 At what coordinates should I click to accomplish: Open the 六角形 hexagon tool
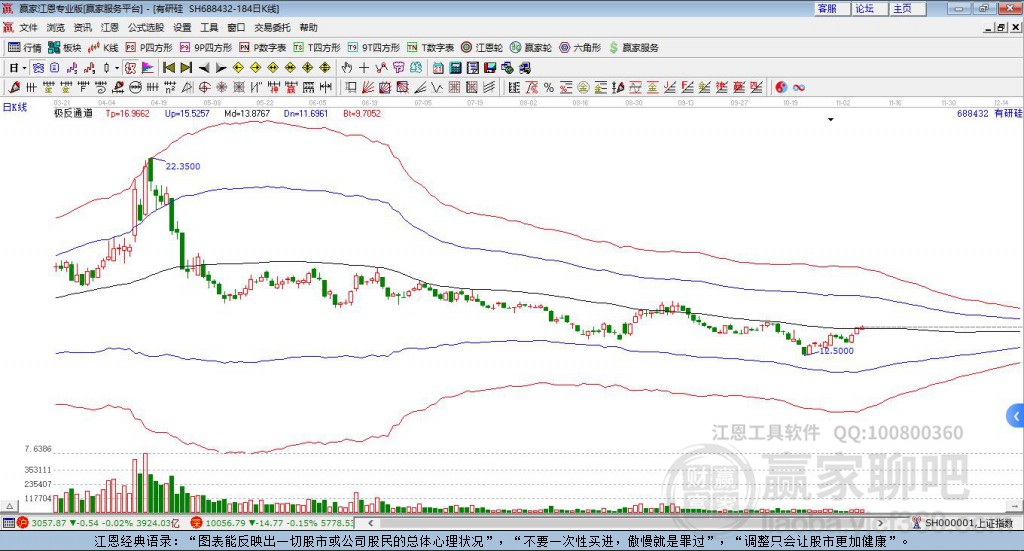[x=580, y=48]
